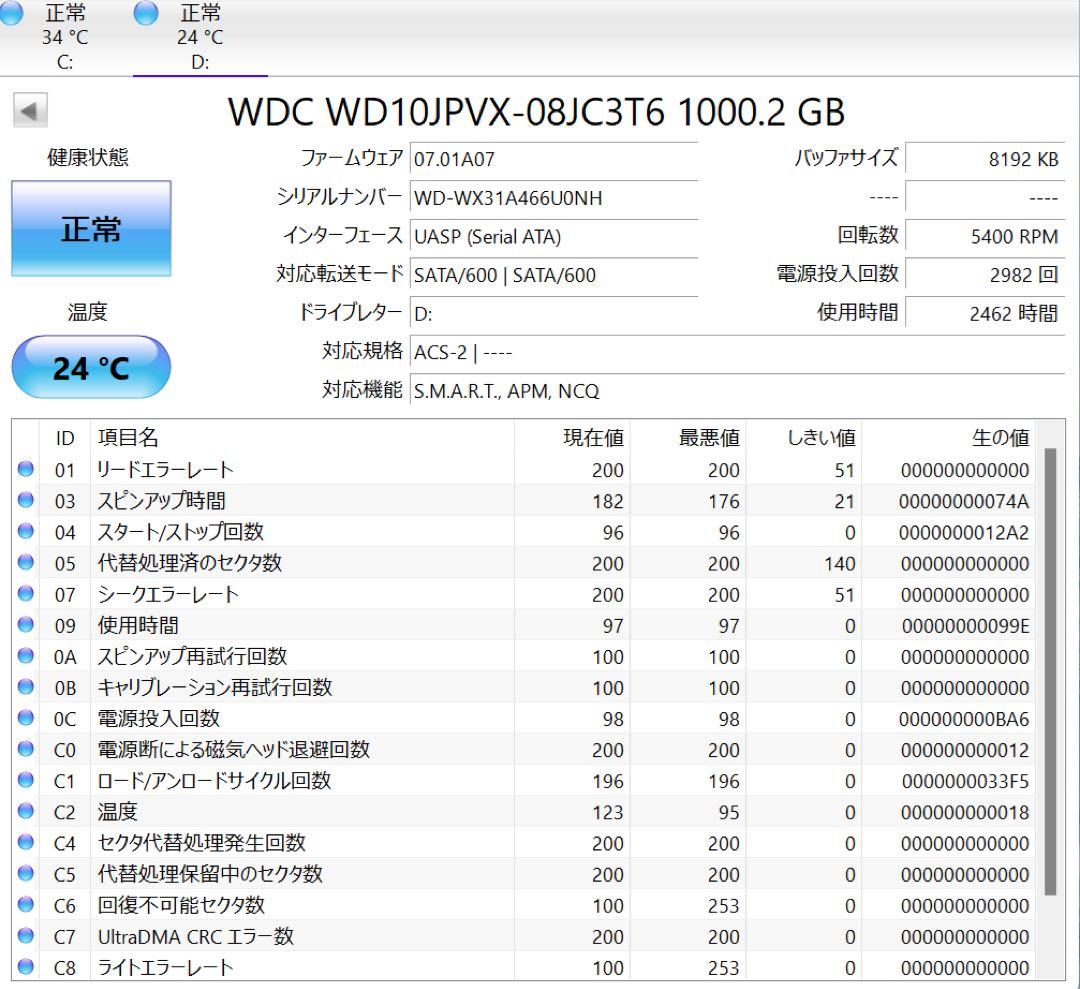Click the serial number field WD-WX31A466U0NH
The image size is (1080, 989).
pyautogui.click(x=554, y=198)
